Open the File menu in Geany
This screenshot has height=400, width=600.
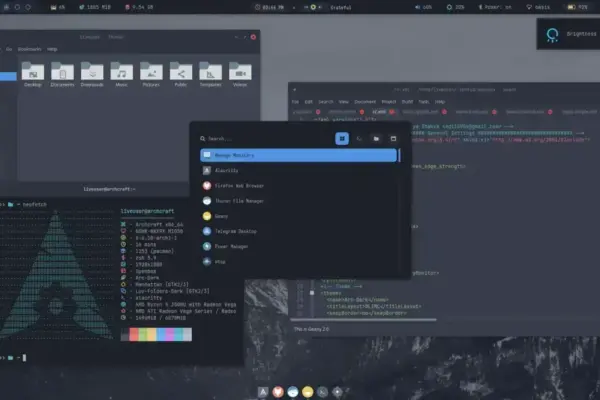click(295, 102)
